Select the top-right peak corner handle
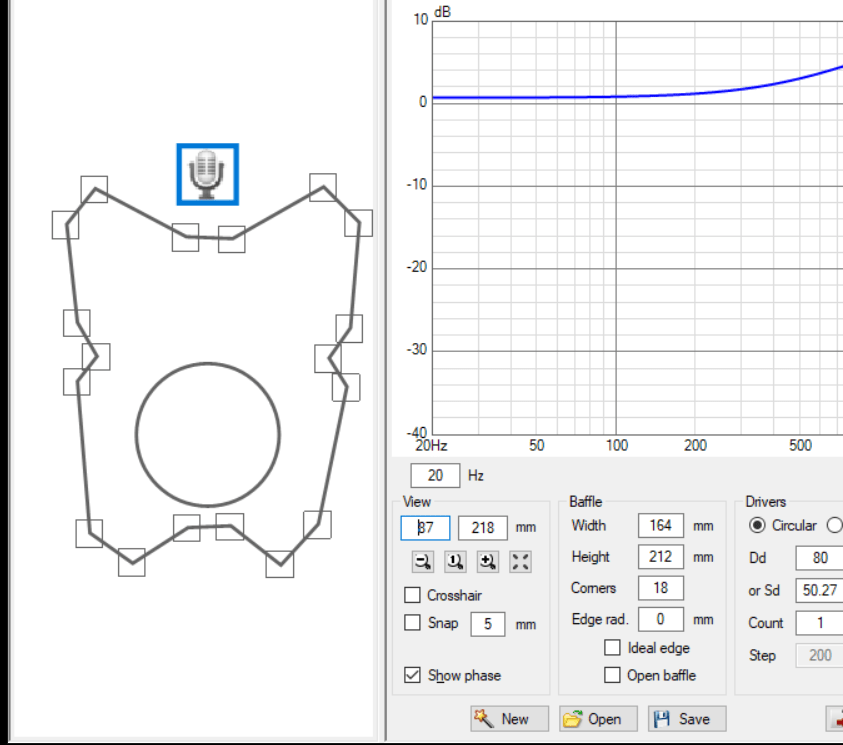 coord(323,187)
